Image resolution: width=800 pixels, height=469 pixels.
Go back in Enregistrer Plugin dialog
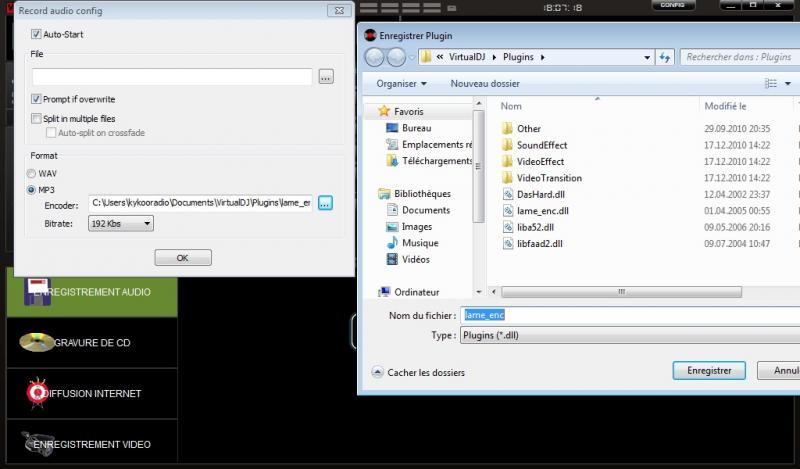click(x=374, y=57)
